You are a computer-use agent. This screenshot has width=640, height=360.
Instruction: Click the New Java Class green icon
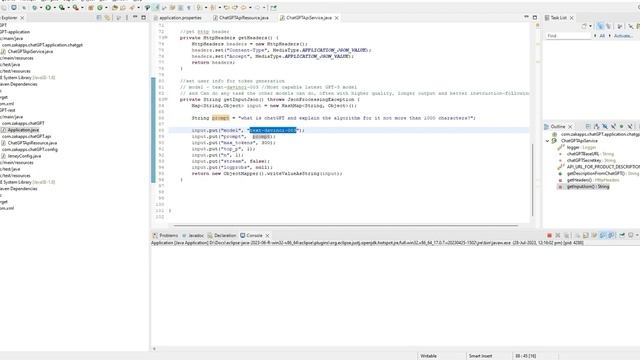pyautogui.click(x=100, y=7)
